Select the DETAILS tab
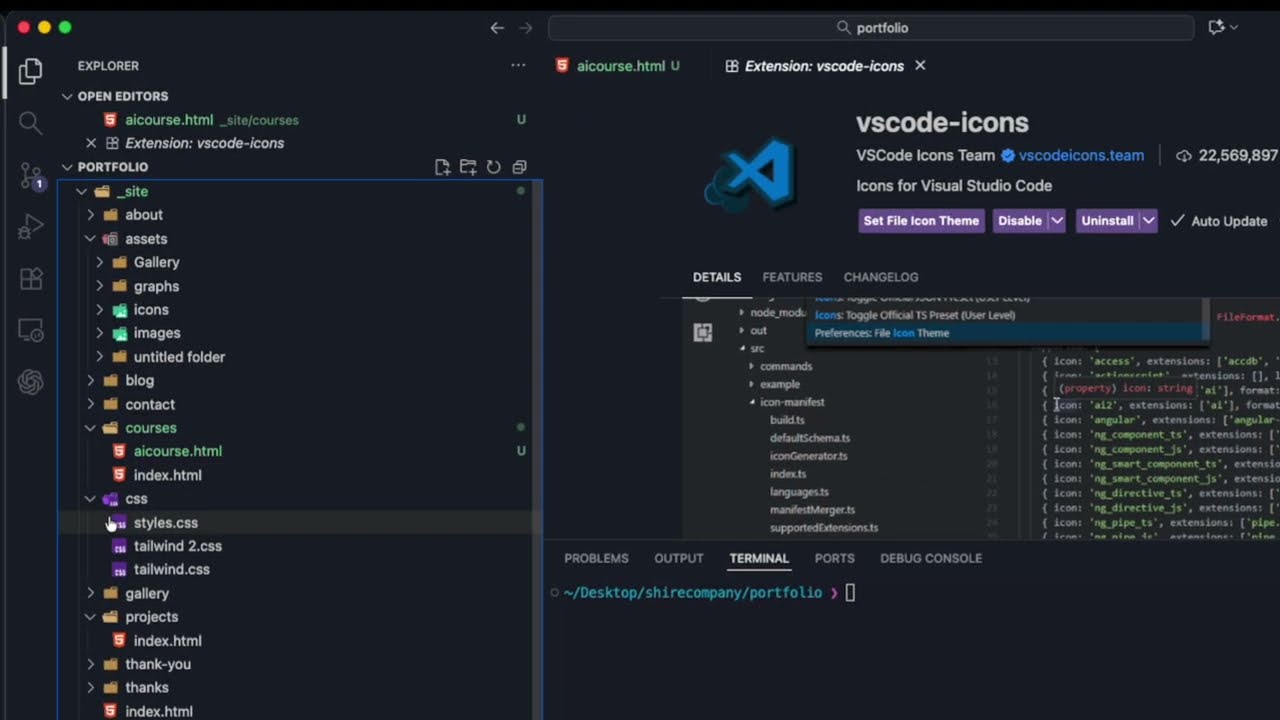 tap(717, 277)
